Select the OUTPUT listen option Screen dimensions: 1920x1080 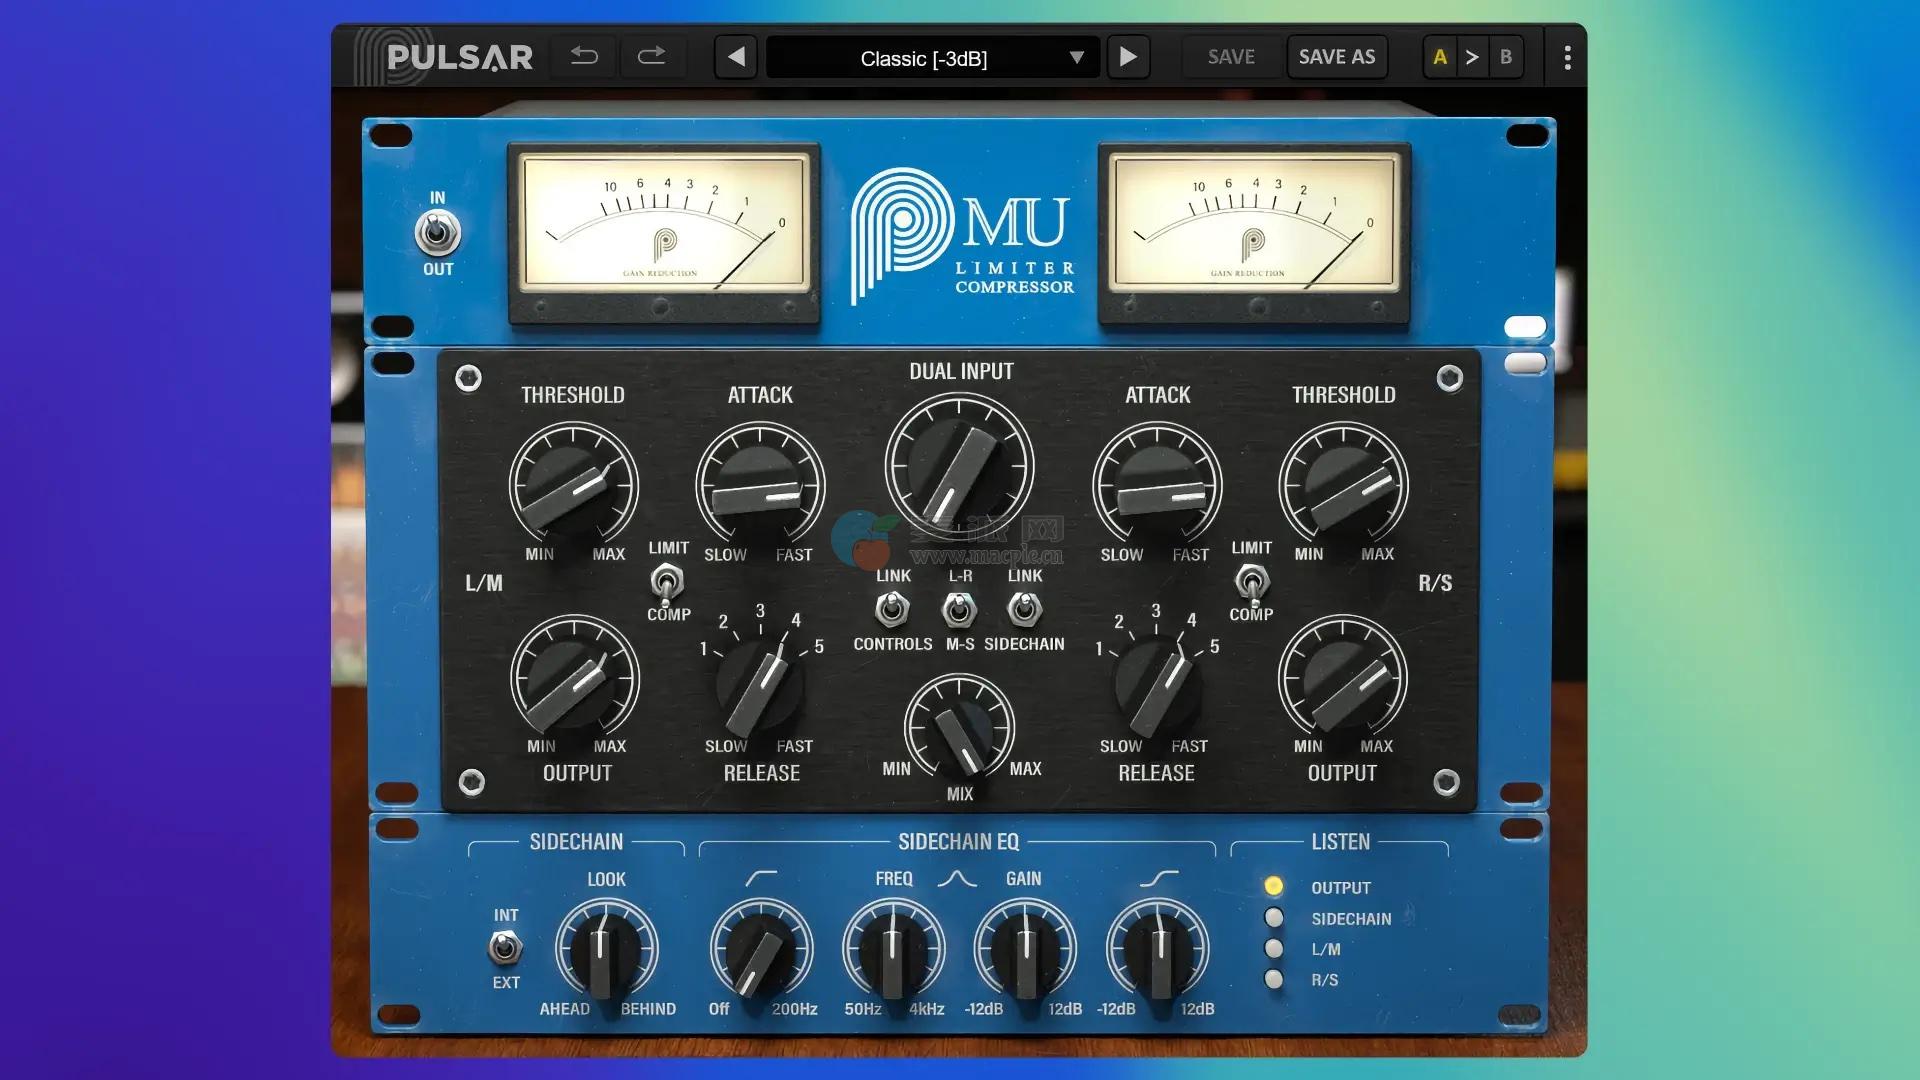1273,886
